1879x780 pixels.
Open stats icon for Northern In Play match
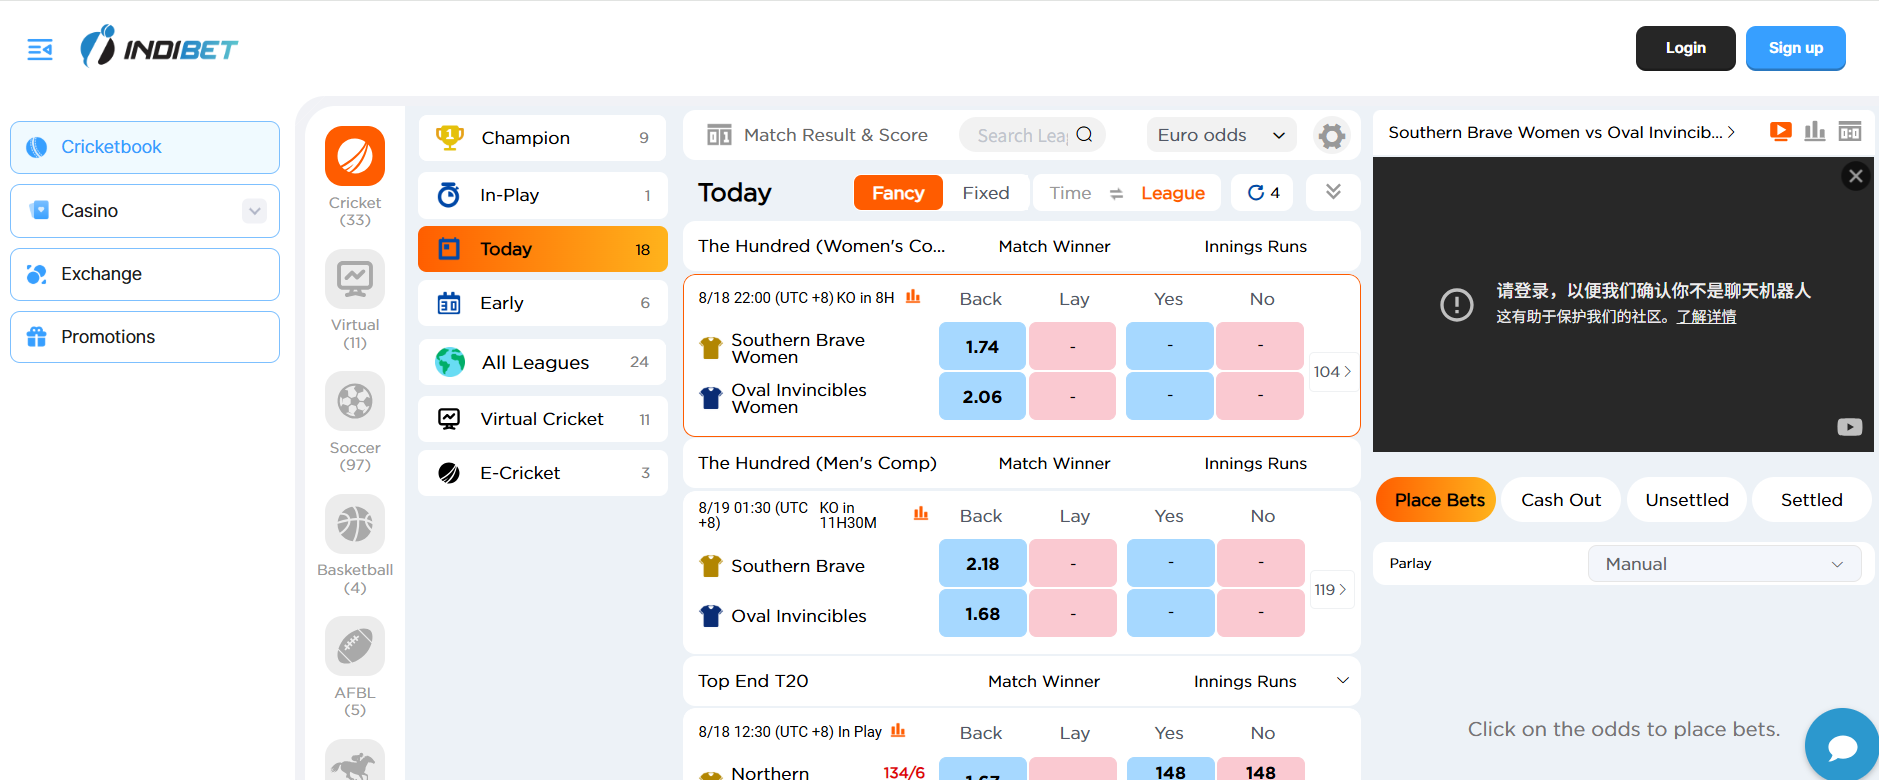[x=898, y=731]
